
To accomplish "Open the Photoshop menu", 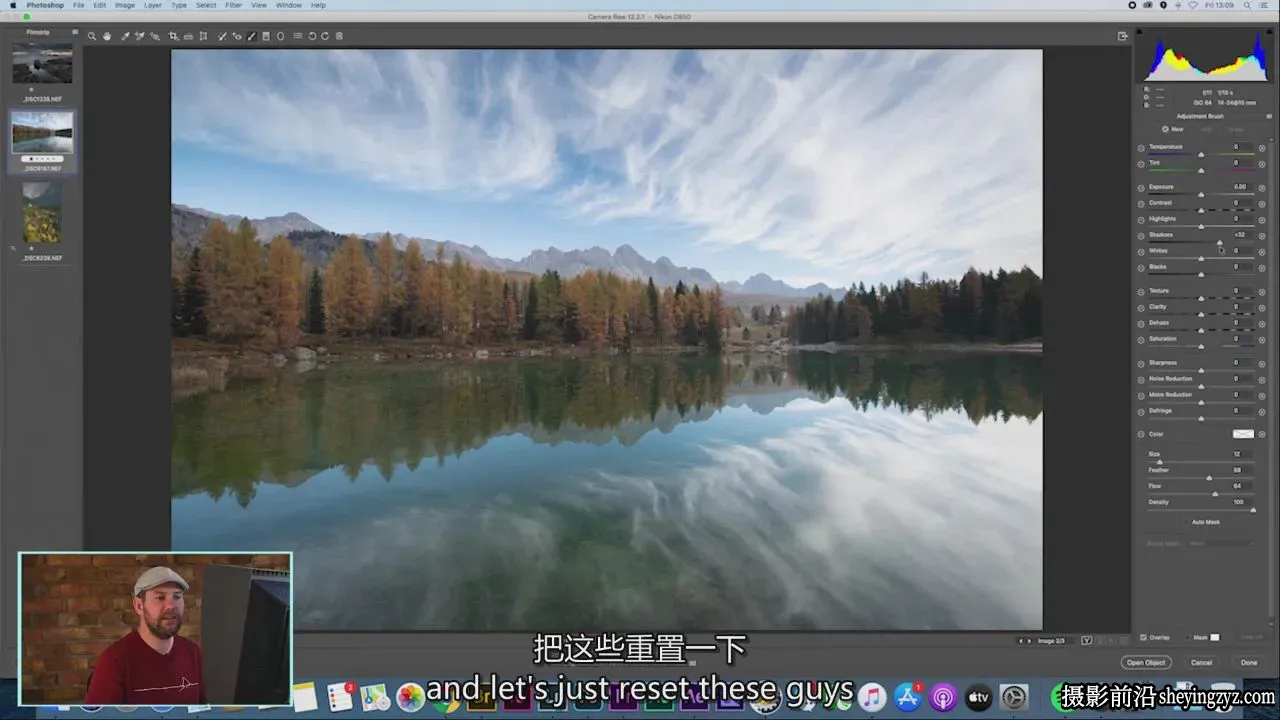I will [x=45, y=5].
